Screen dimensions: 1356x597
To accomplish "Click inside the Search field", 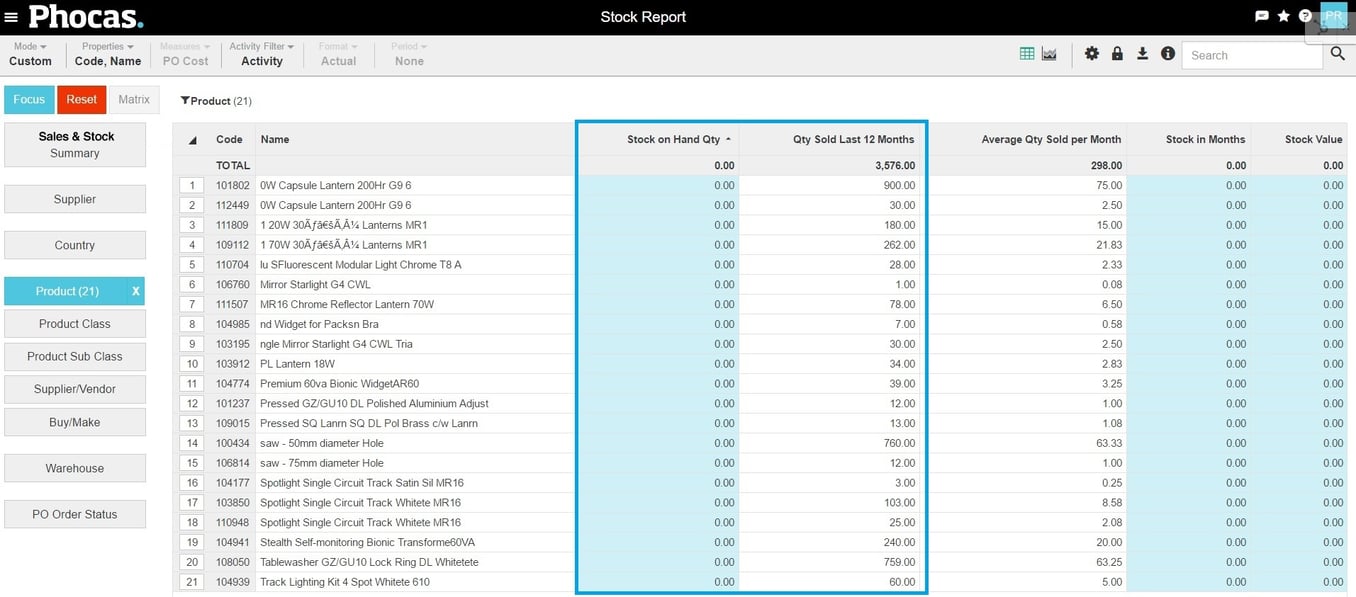I will pyautogui.click(x=1251, y=55).
